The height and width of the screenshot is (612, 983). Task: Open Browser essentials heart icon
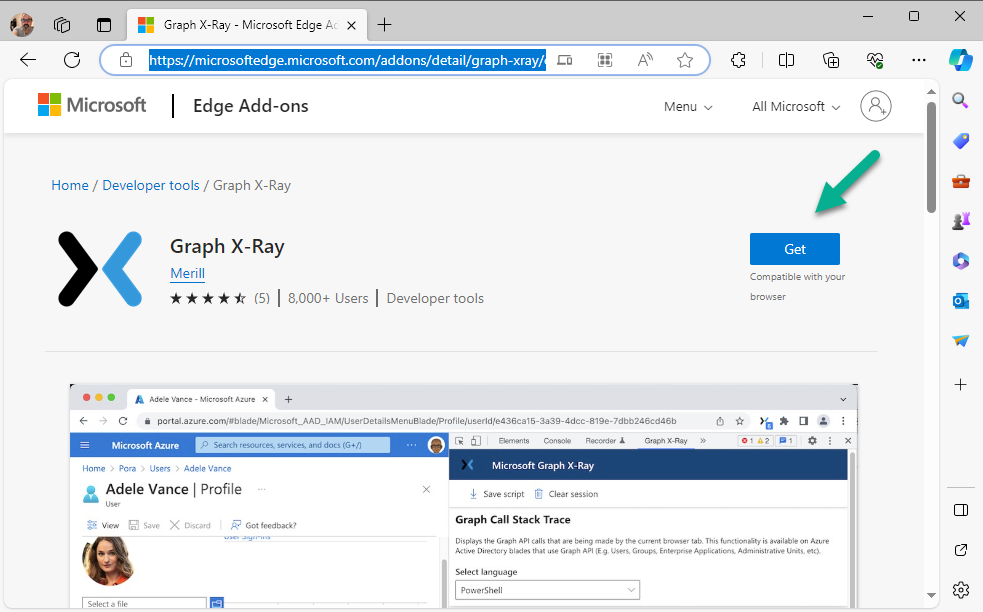(x=875, y=60)
